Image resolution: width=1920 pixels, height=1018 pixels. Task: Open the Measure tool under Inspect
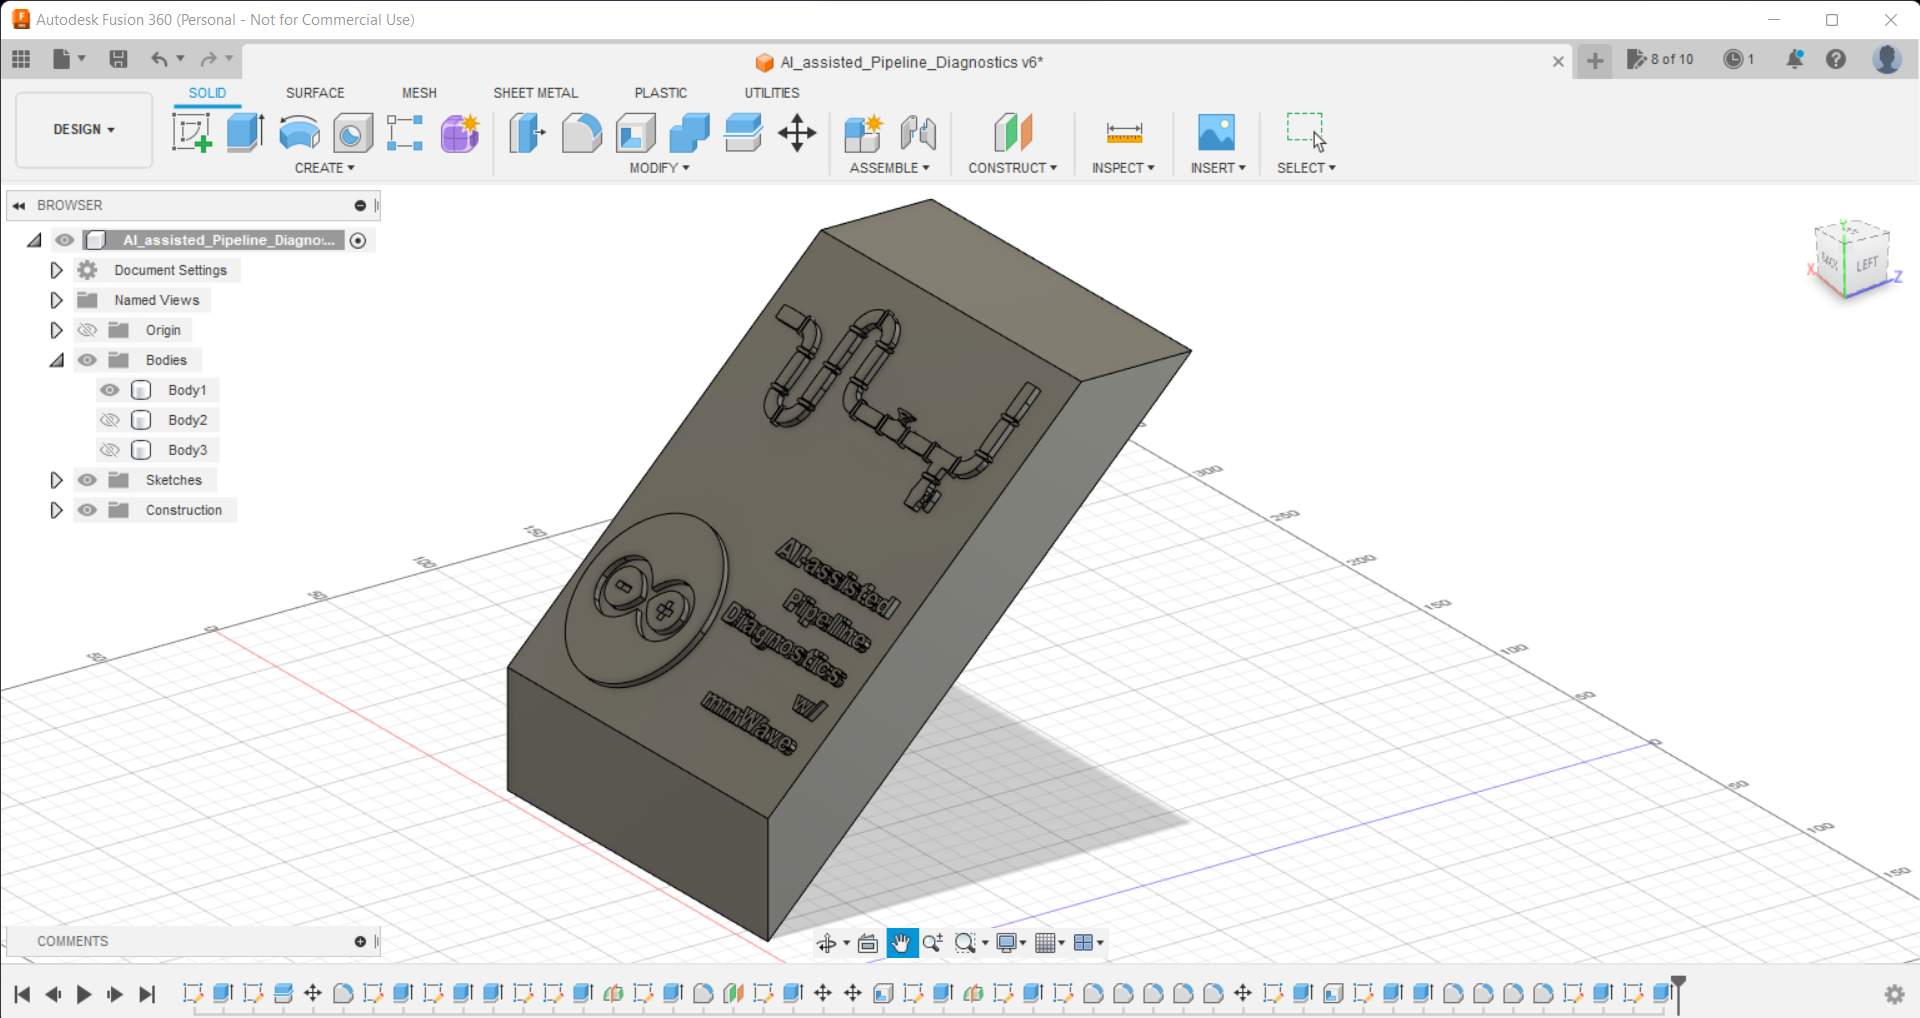pos(1123,133)
